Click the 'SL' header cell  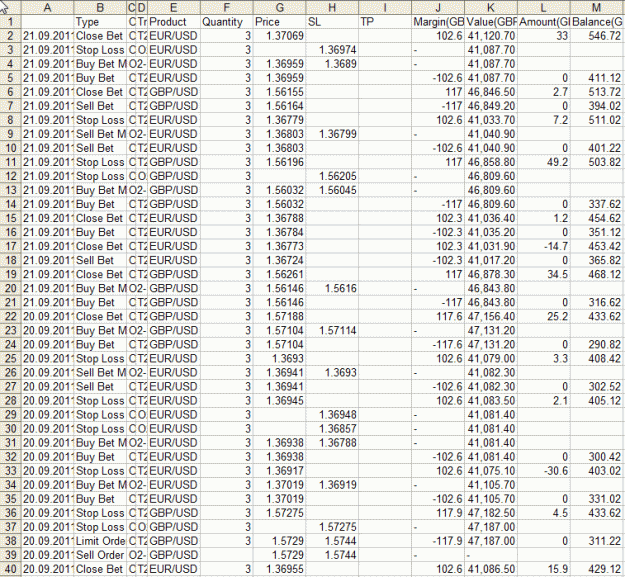click(332, 22)
